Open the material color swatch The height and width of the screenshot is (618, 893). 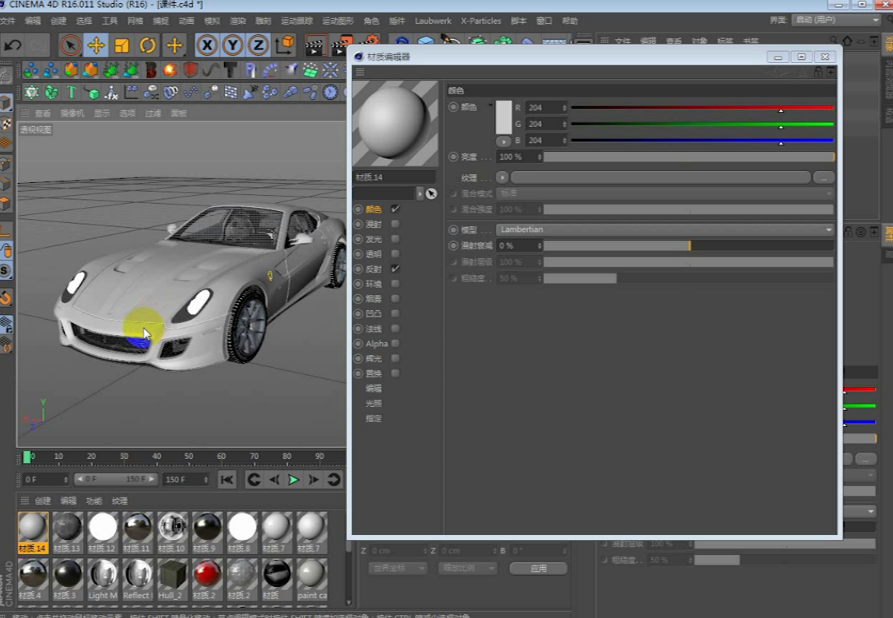point(503,117)
